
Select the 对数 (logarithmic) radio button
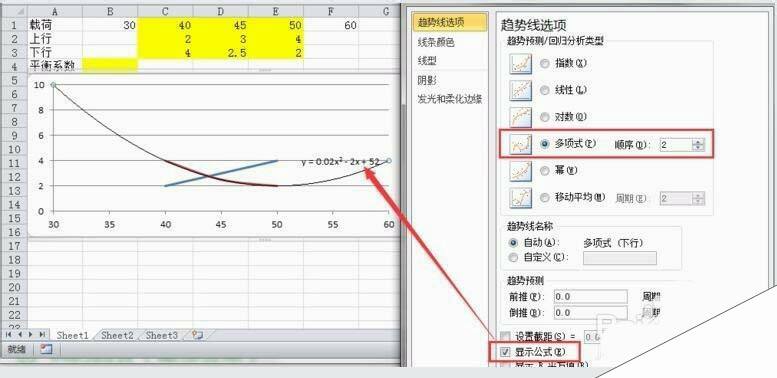pos(545,117)
